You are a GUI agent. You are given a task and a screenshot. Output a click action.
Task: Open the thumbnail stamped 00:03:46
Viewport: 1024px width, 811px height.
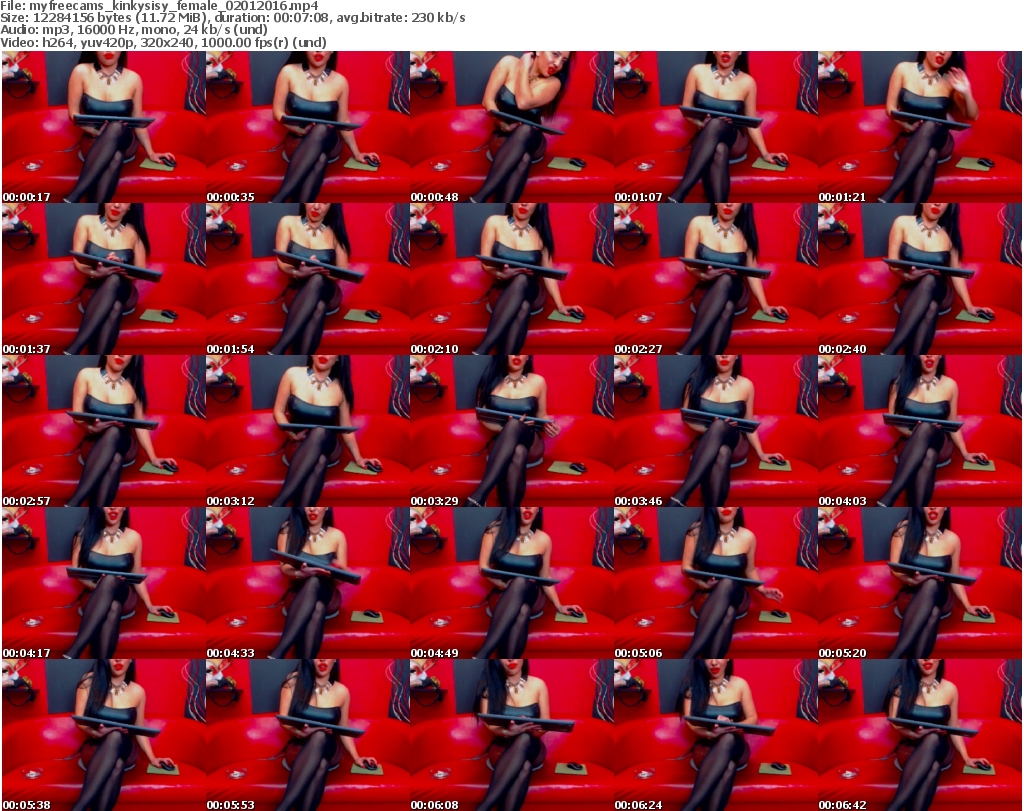click(716, 431)
